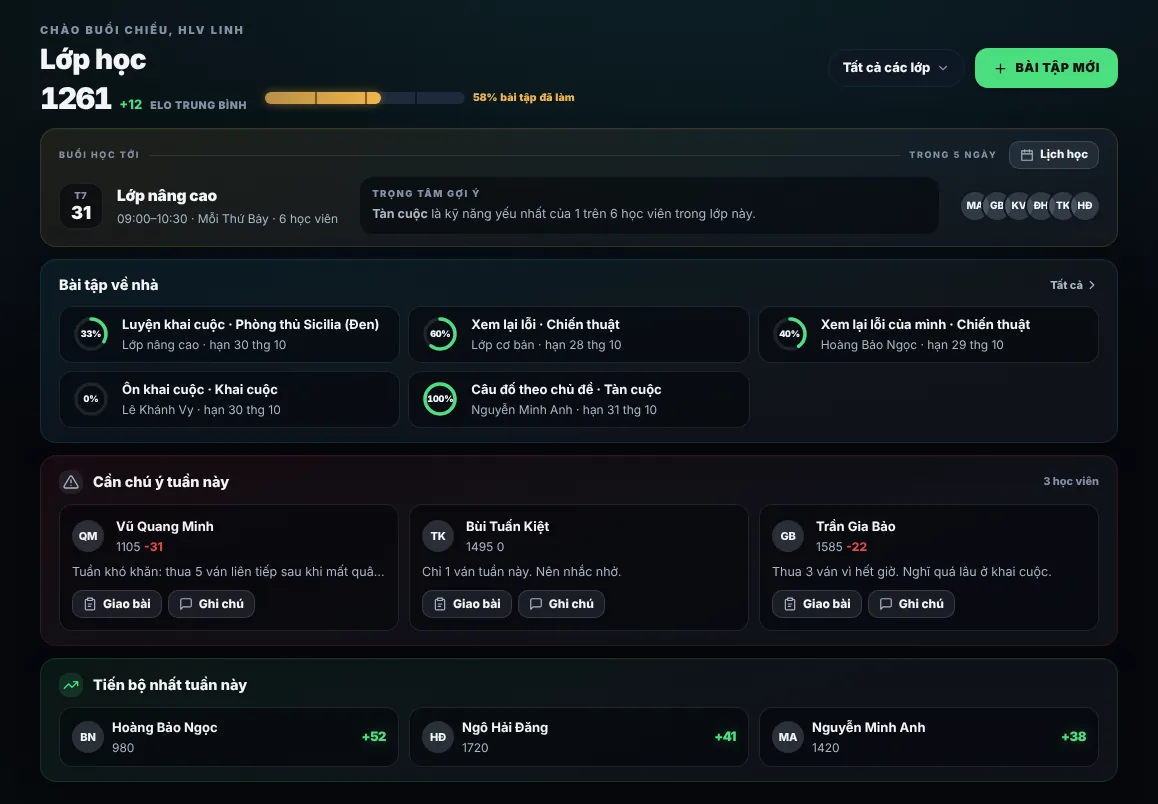Click the "-22" ELO change for Trần Gia Bảo

857,547
